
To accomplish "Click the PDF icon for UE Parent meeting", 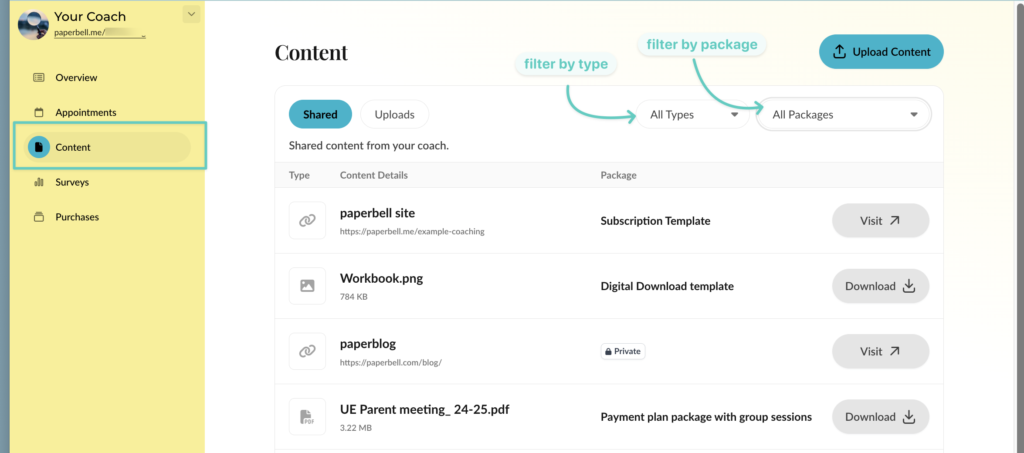I will click(307, 417).
